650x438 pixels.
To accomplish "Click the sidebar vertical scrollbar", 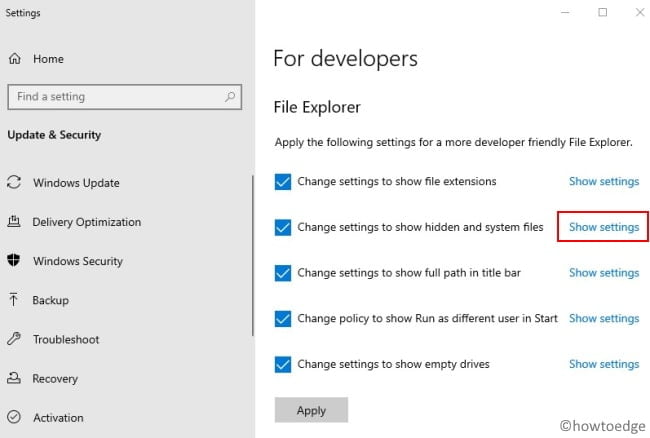I will (x=252, y=255).
